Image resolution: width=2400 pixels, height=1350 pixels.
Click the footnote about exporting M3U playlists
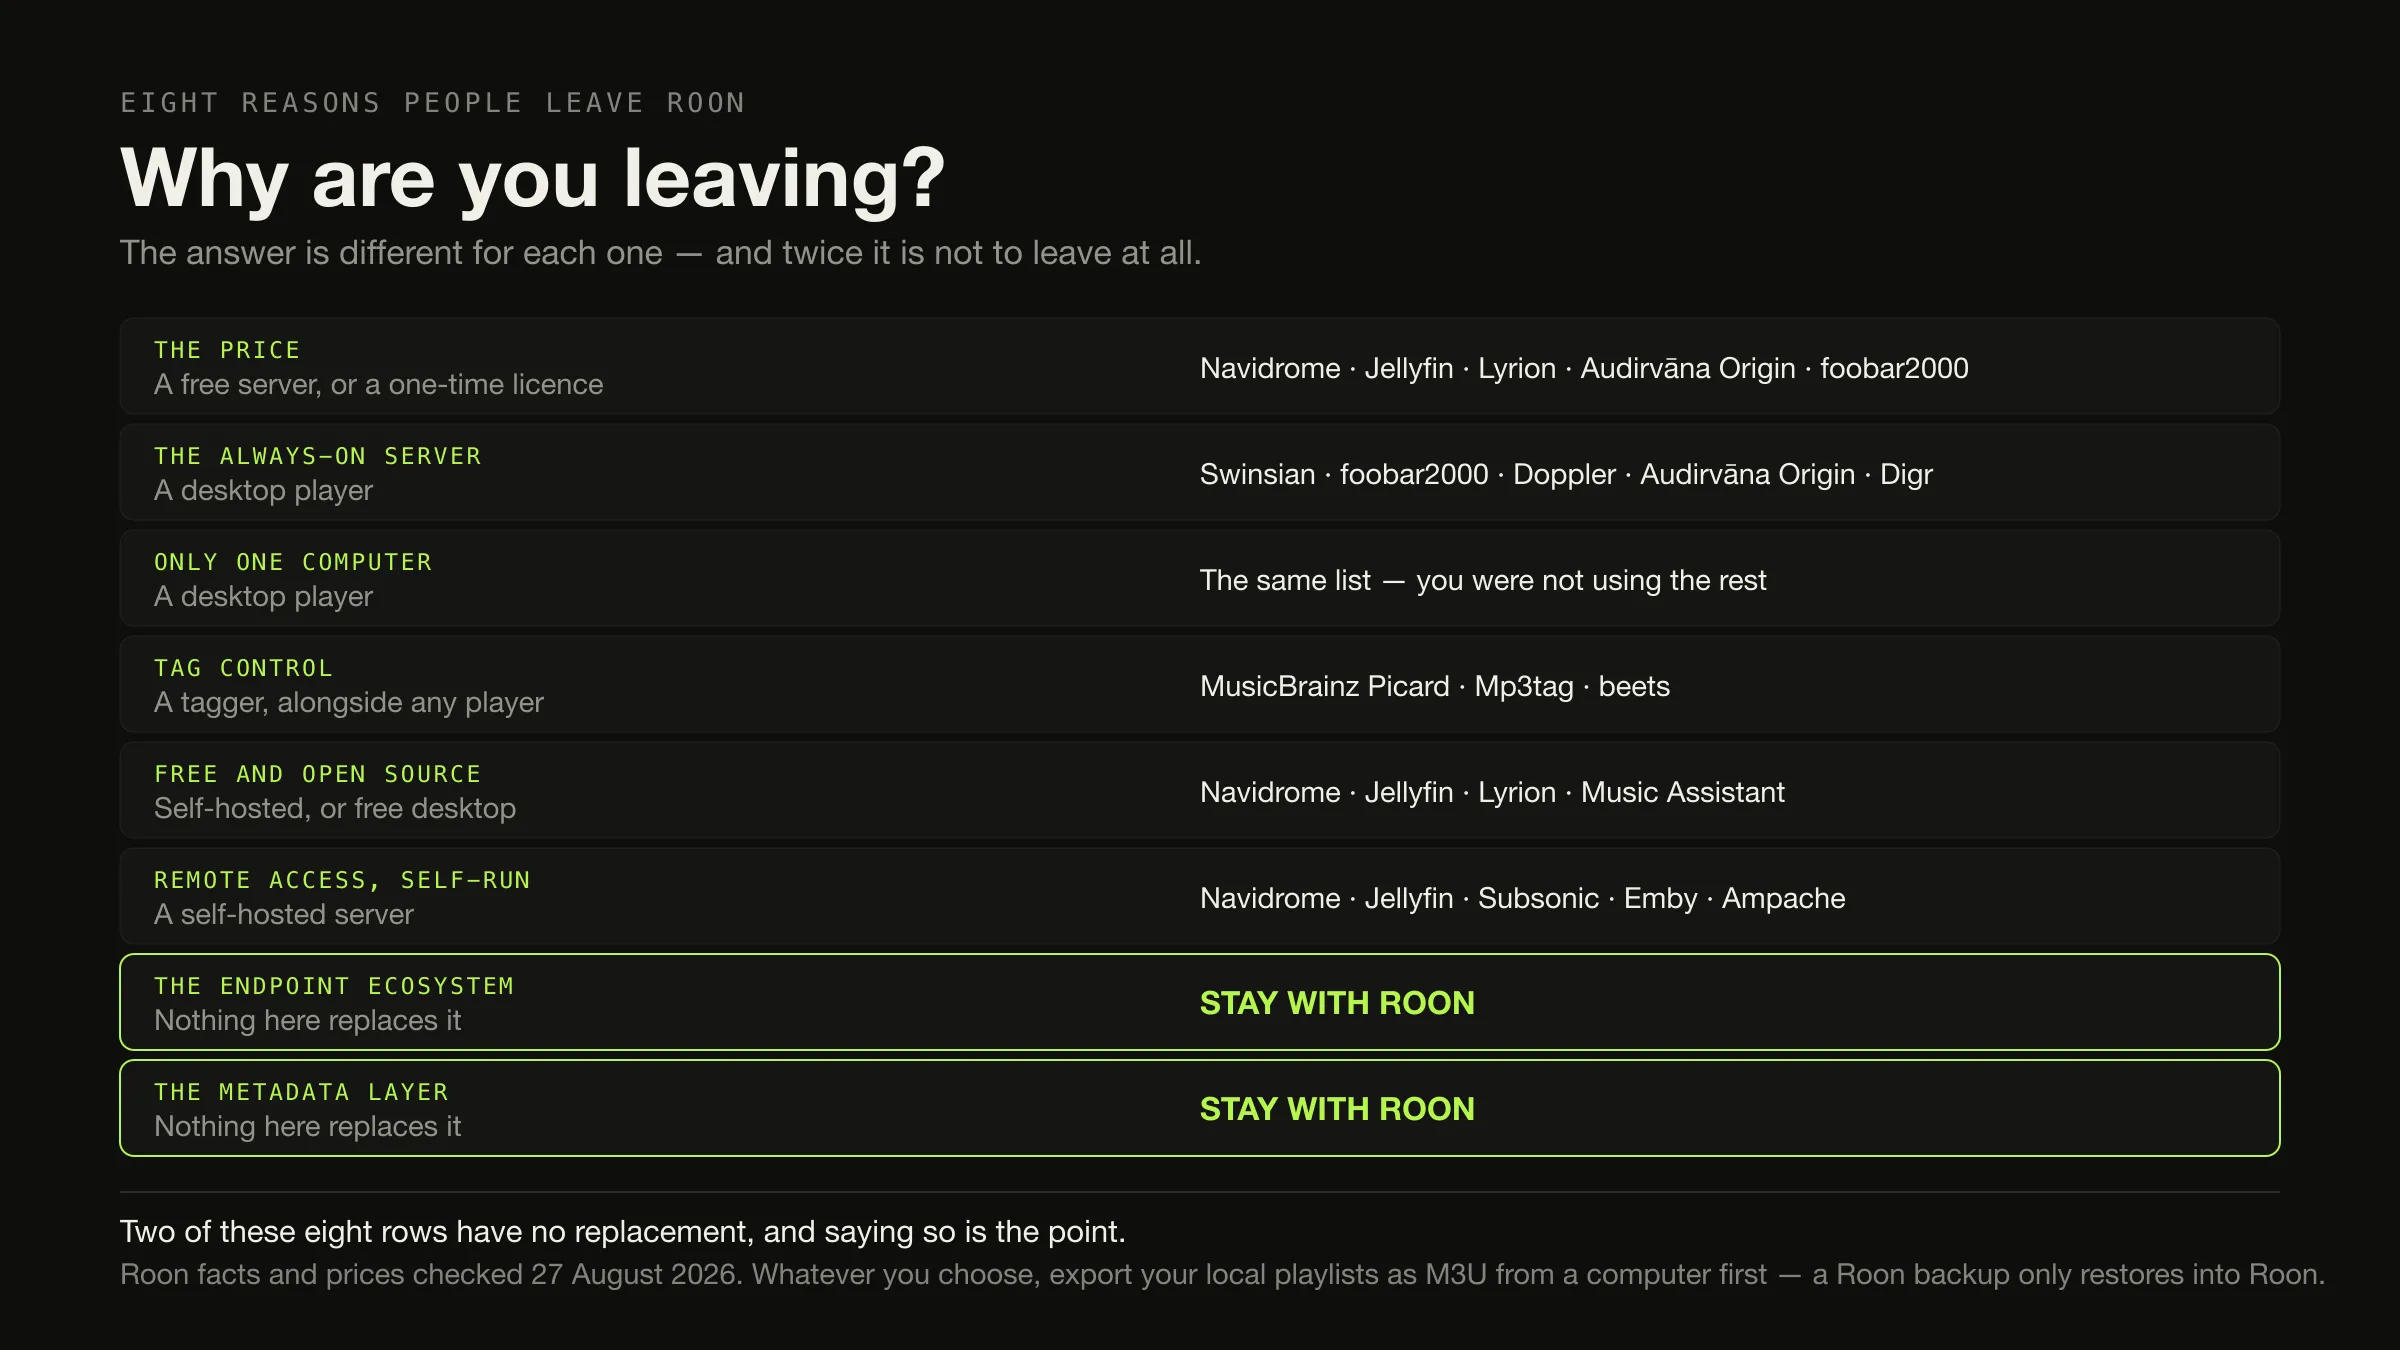tap(1222, 1274)
